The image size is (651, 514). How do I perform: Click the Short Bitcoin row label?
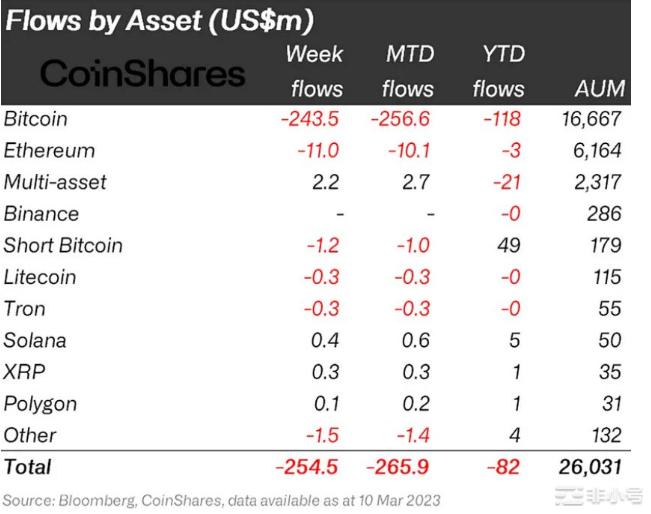[x=63, y=245]
